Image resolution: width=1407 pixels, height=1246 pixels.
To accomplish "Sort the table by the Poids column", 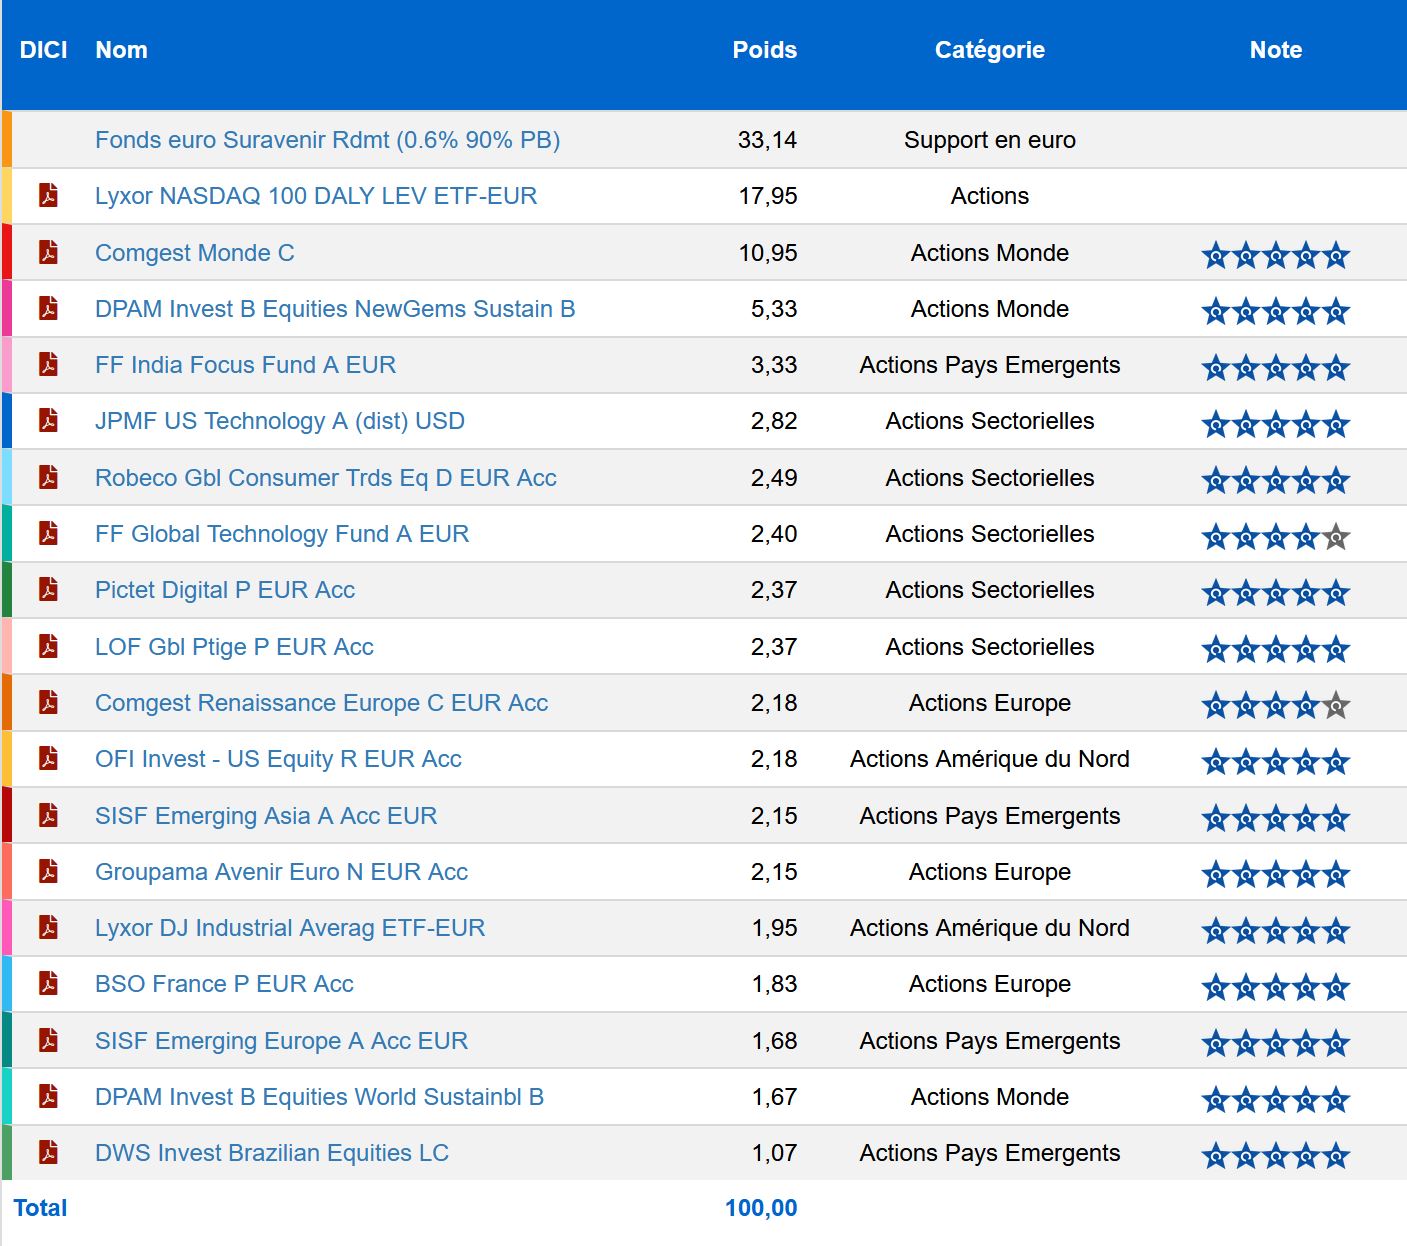I will coord(764,50).
